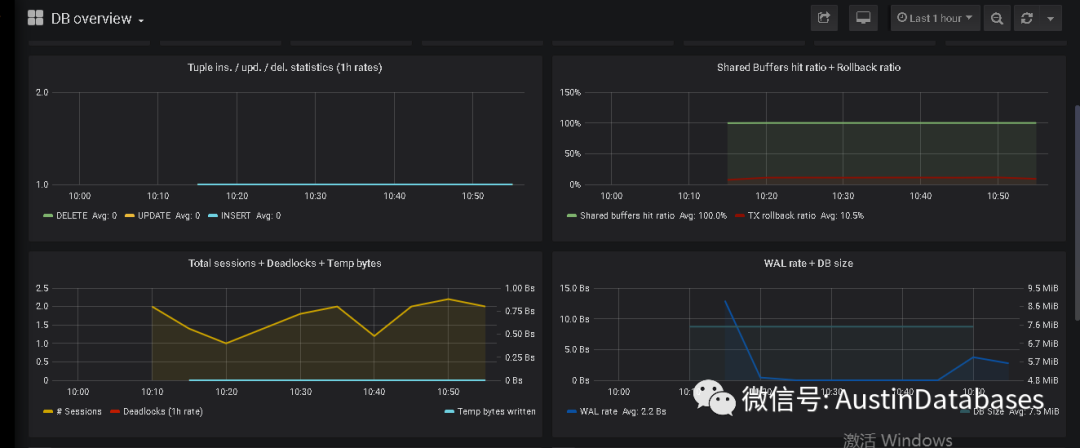Open the refresh interval dropdown arrow
1080x448 pixels.
[1050, 18]
